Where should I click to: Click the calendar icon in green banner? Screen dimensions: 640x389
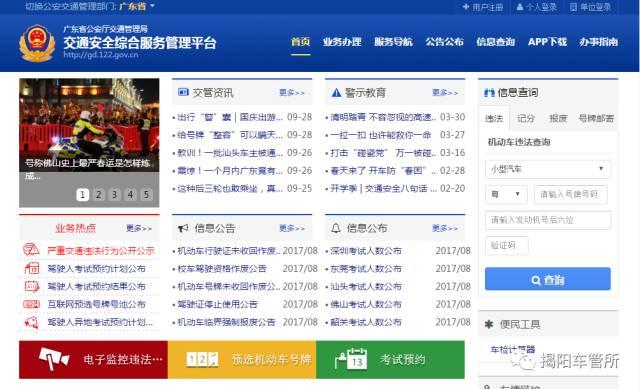[x=351, y=359]
